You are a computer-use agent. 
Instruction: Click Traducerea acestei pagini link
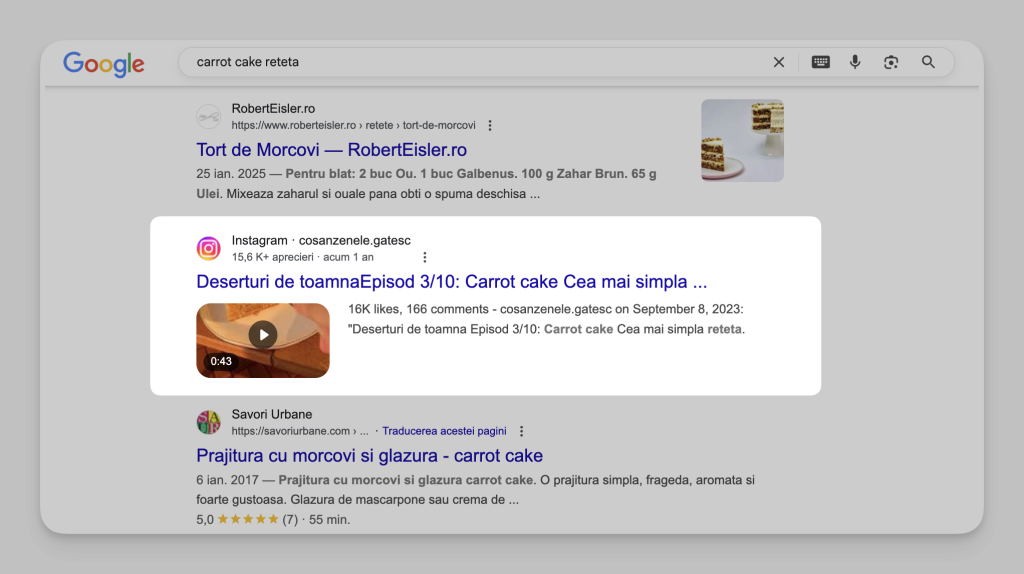point(444,431)
